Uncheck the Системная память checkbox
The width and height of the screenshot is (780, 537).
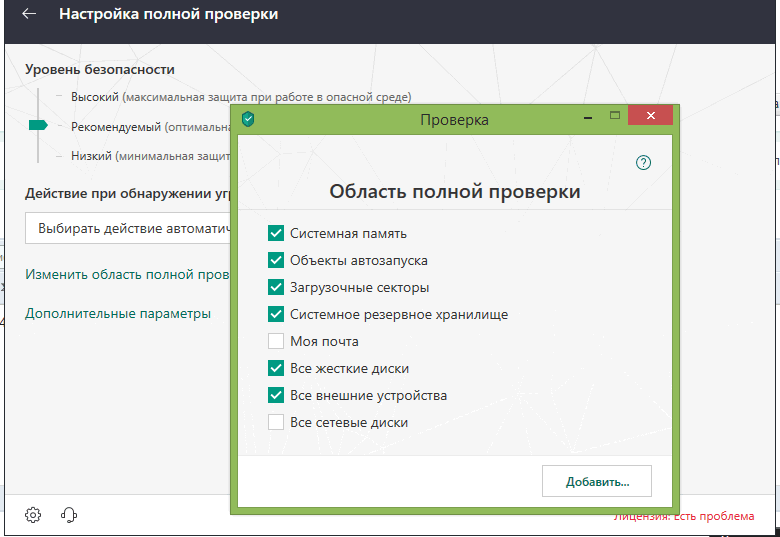(277, 233)
